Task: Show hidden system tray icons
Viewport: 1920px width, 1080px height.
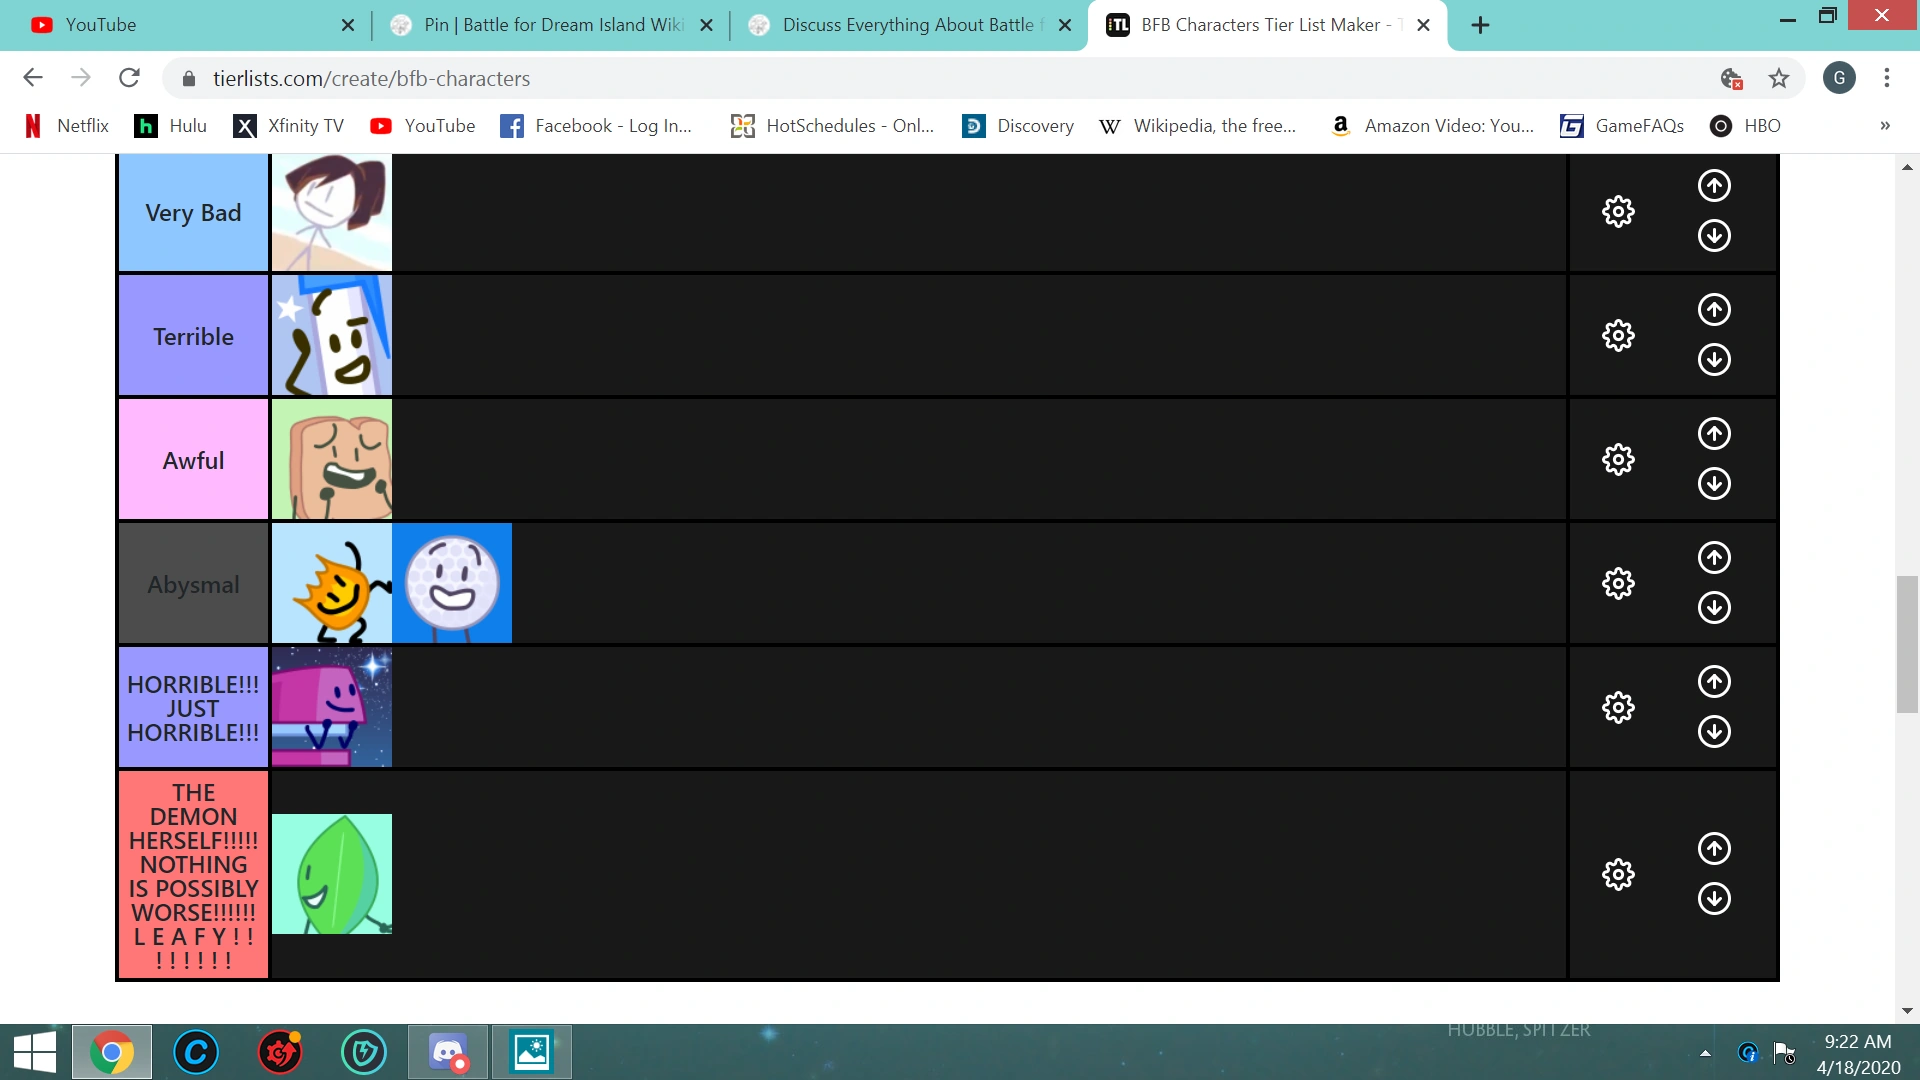Action: pos(1705,1053)
